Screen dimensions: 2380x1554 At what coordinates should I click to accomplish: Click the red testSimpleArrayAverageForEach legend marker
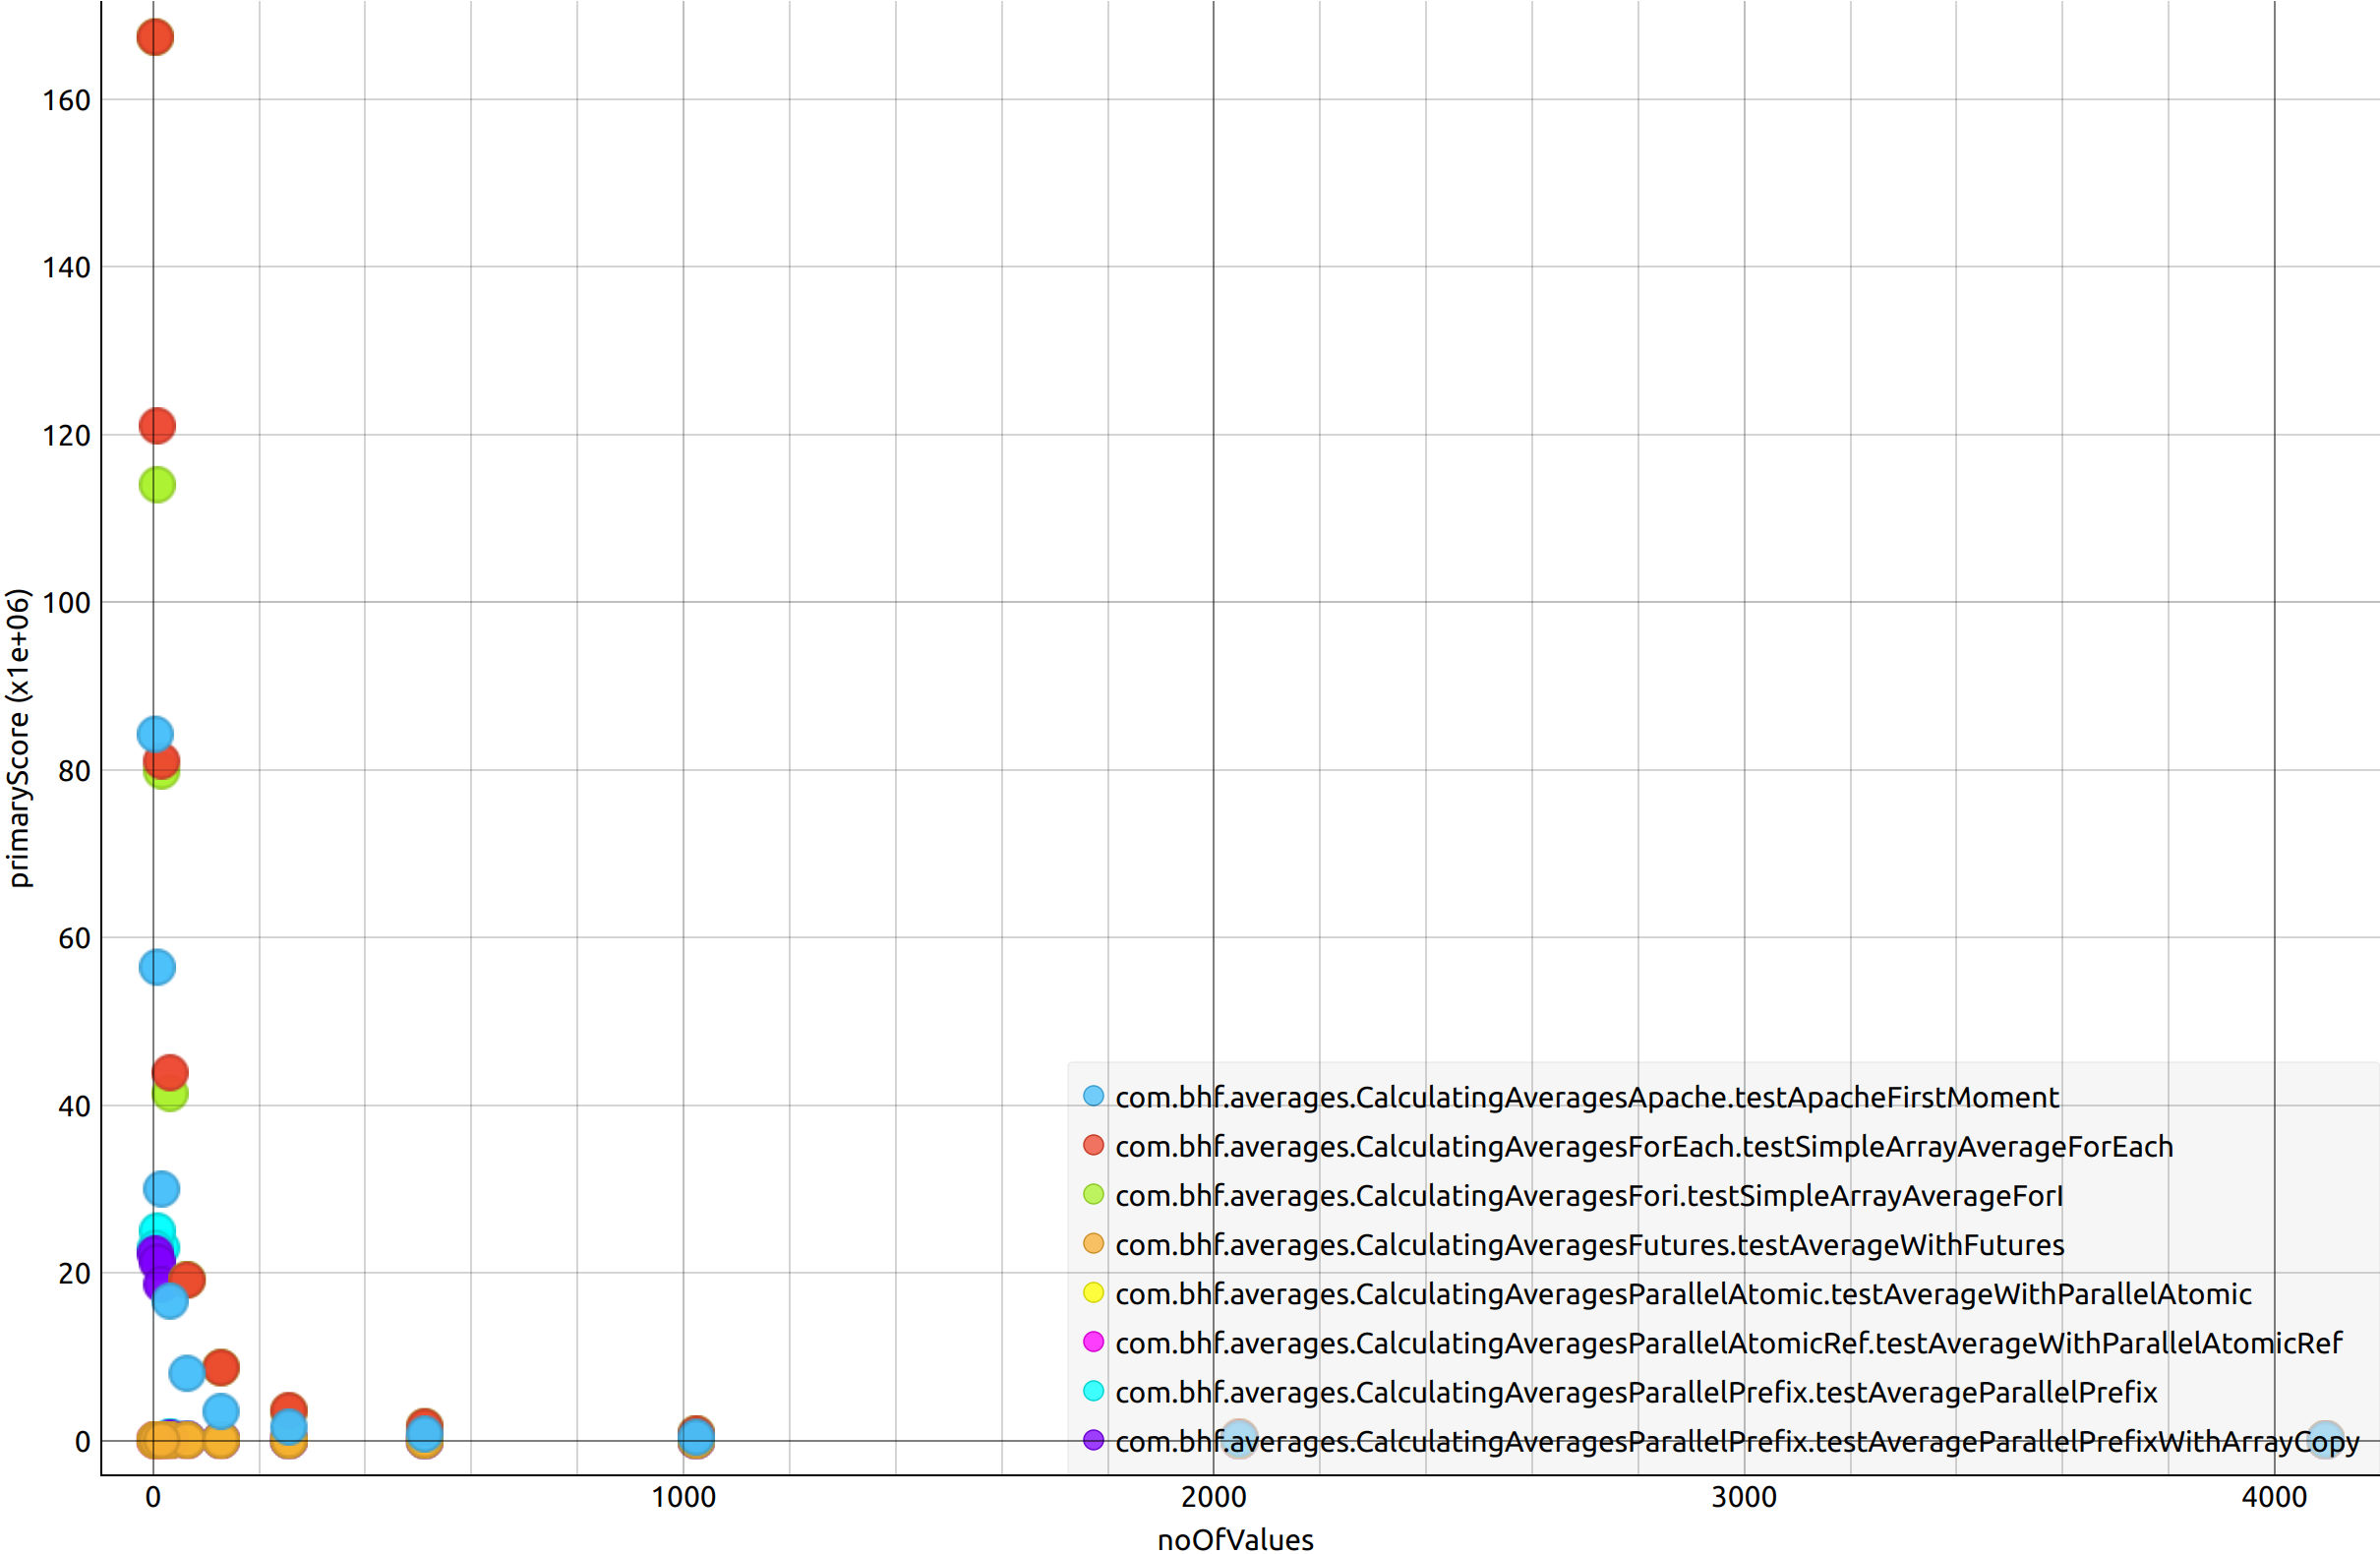(x=1093, y=1145)
